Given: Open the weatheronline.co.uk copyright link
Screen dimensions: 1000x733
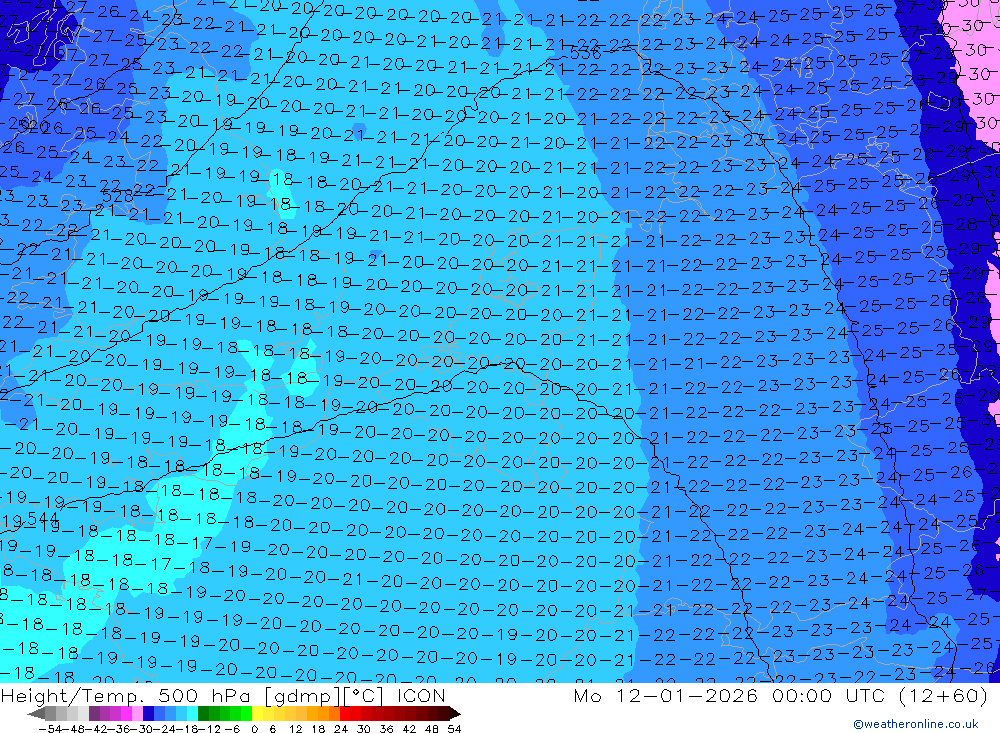Looking at the screenshot, I should click(915, 724).
